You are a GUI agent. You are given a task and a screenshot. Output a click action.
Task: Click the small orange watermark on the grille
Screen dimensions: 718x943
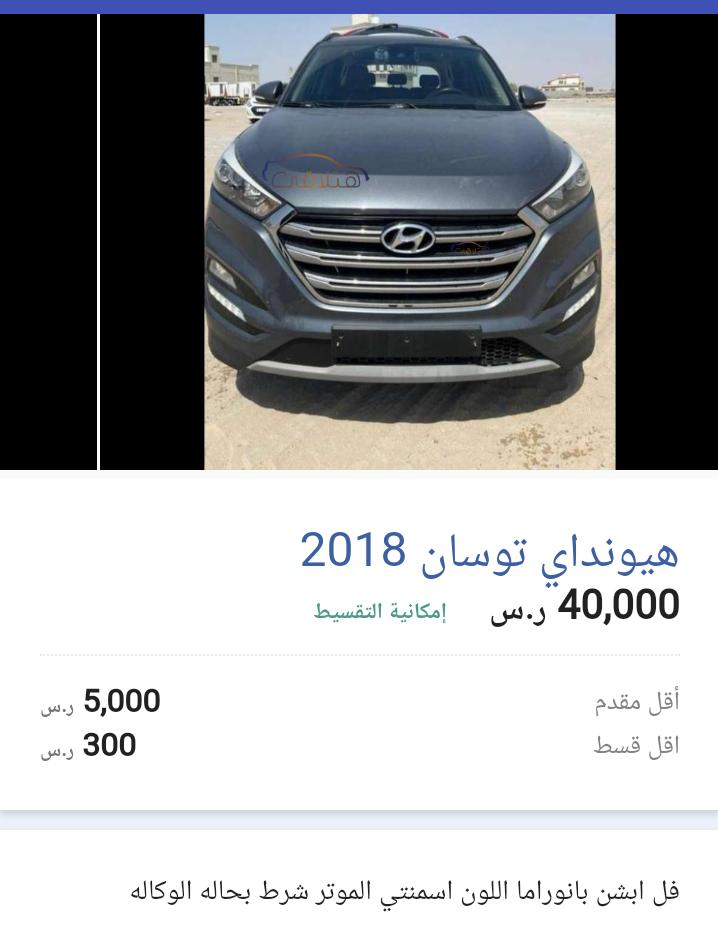[467, 247]
